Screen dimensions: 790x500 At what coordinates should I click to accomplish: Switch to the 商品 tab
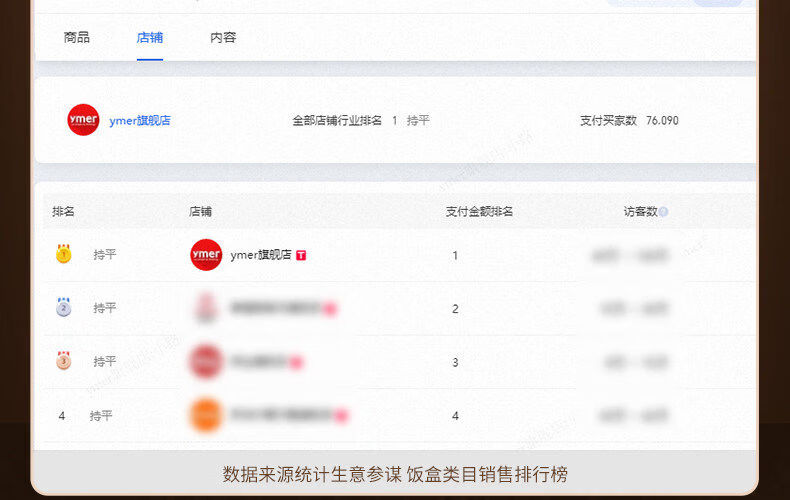coord(77,38)
